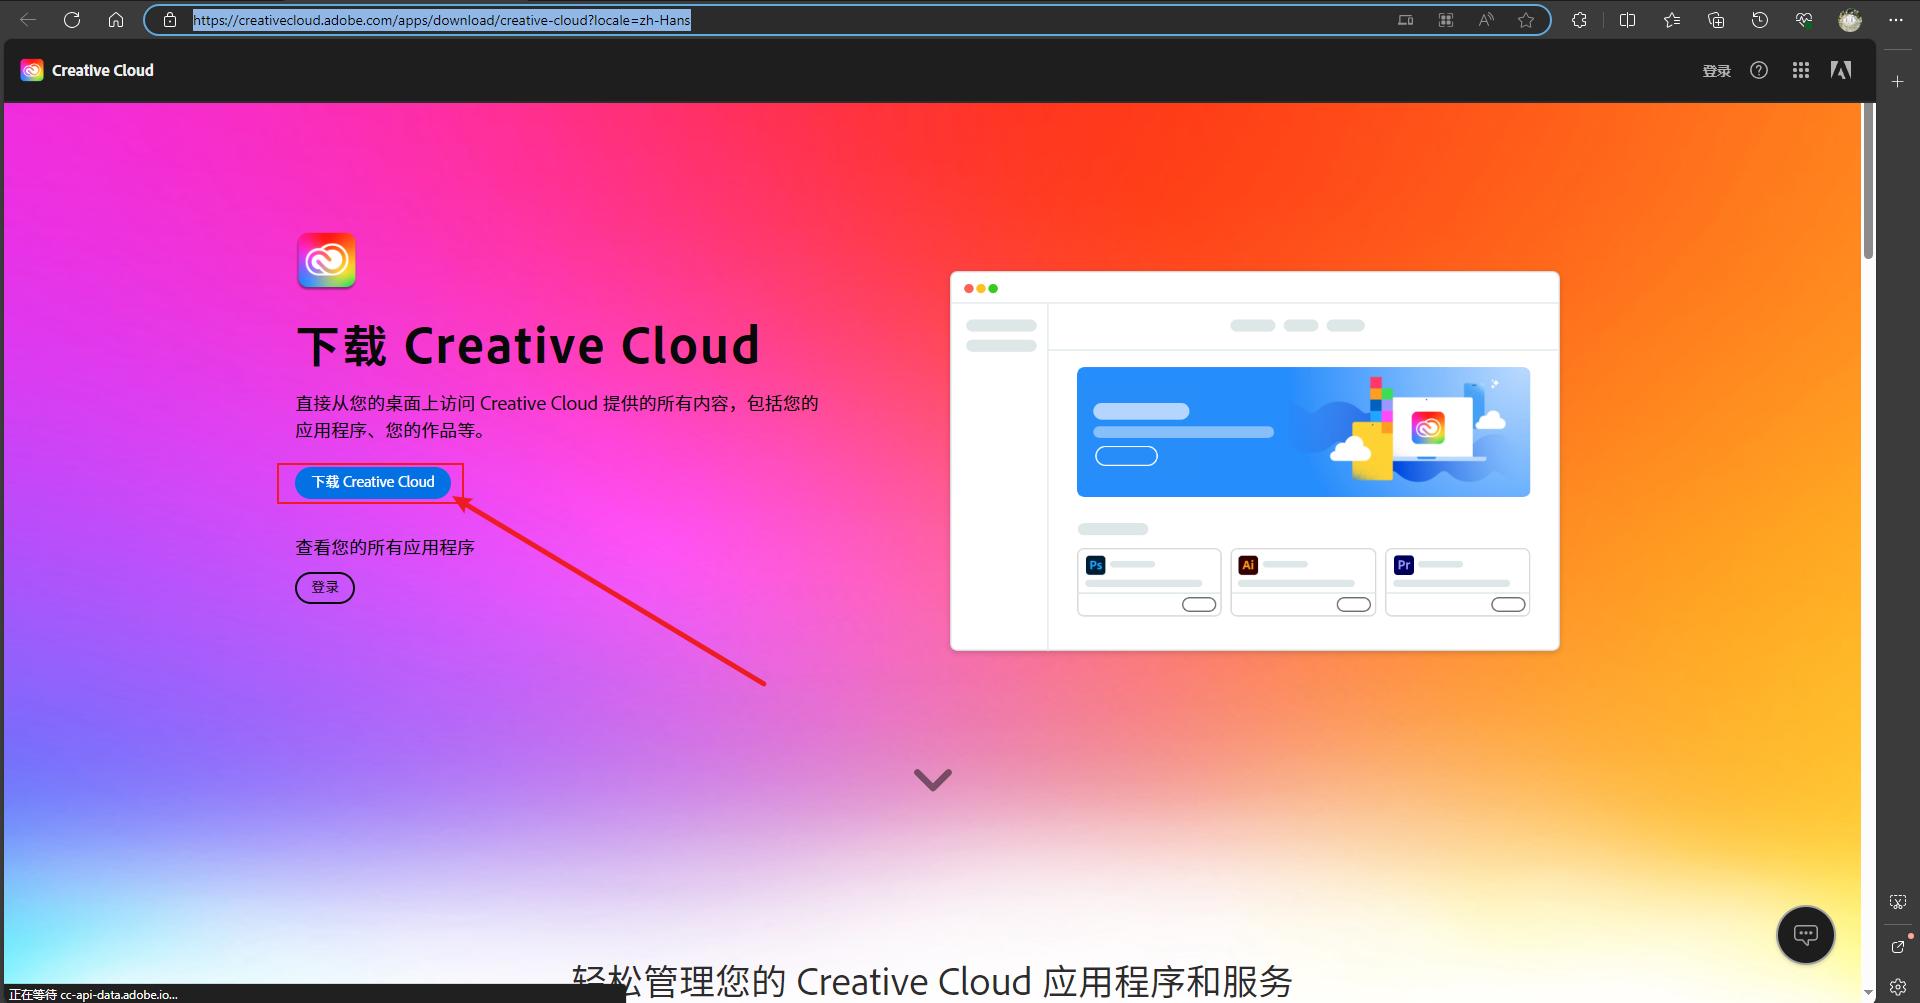
Task: Open link in new window sidebar icon
Action: point(1898,945)
